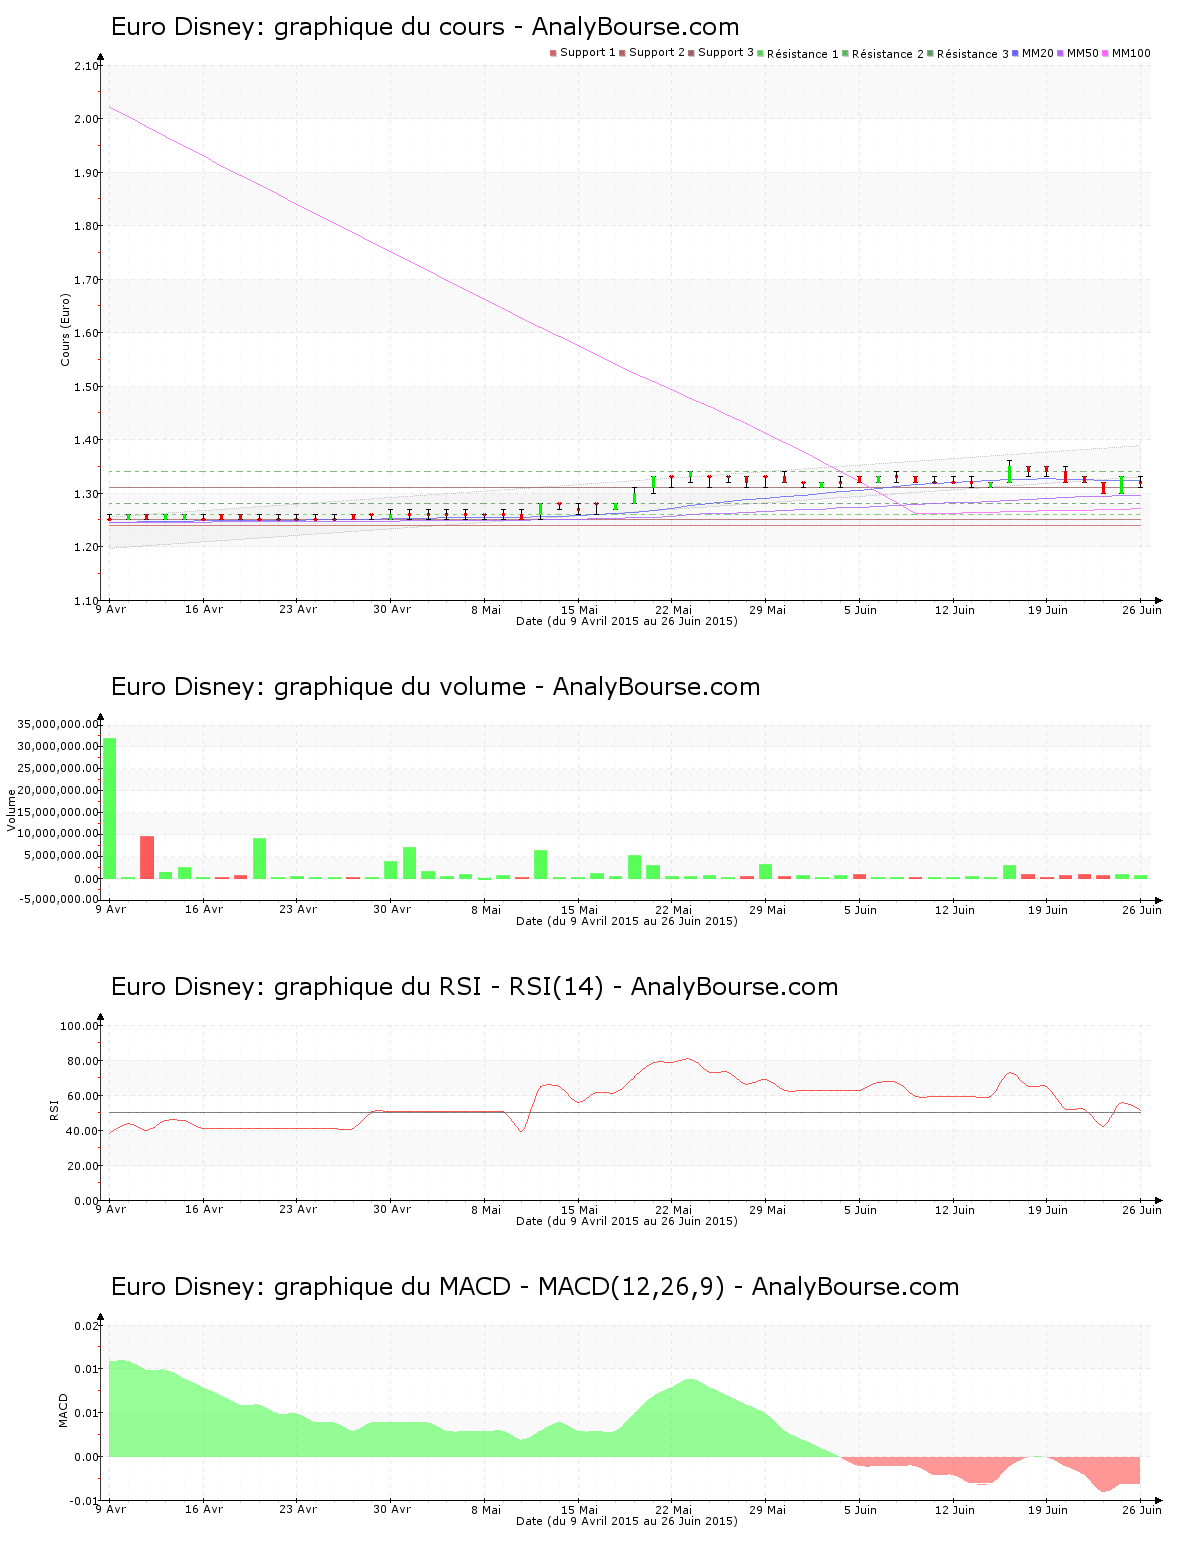Click the 'Cours (Euro)' y-axis label
This screenshot has height=1550, width=1200.
tap(66, 330)
